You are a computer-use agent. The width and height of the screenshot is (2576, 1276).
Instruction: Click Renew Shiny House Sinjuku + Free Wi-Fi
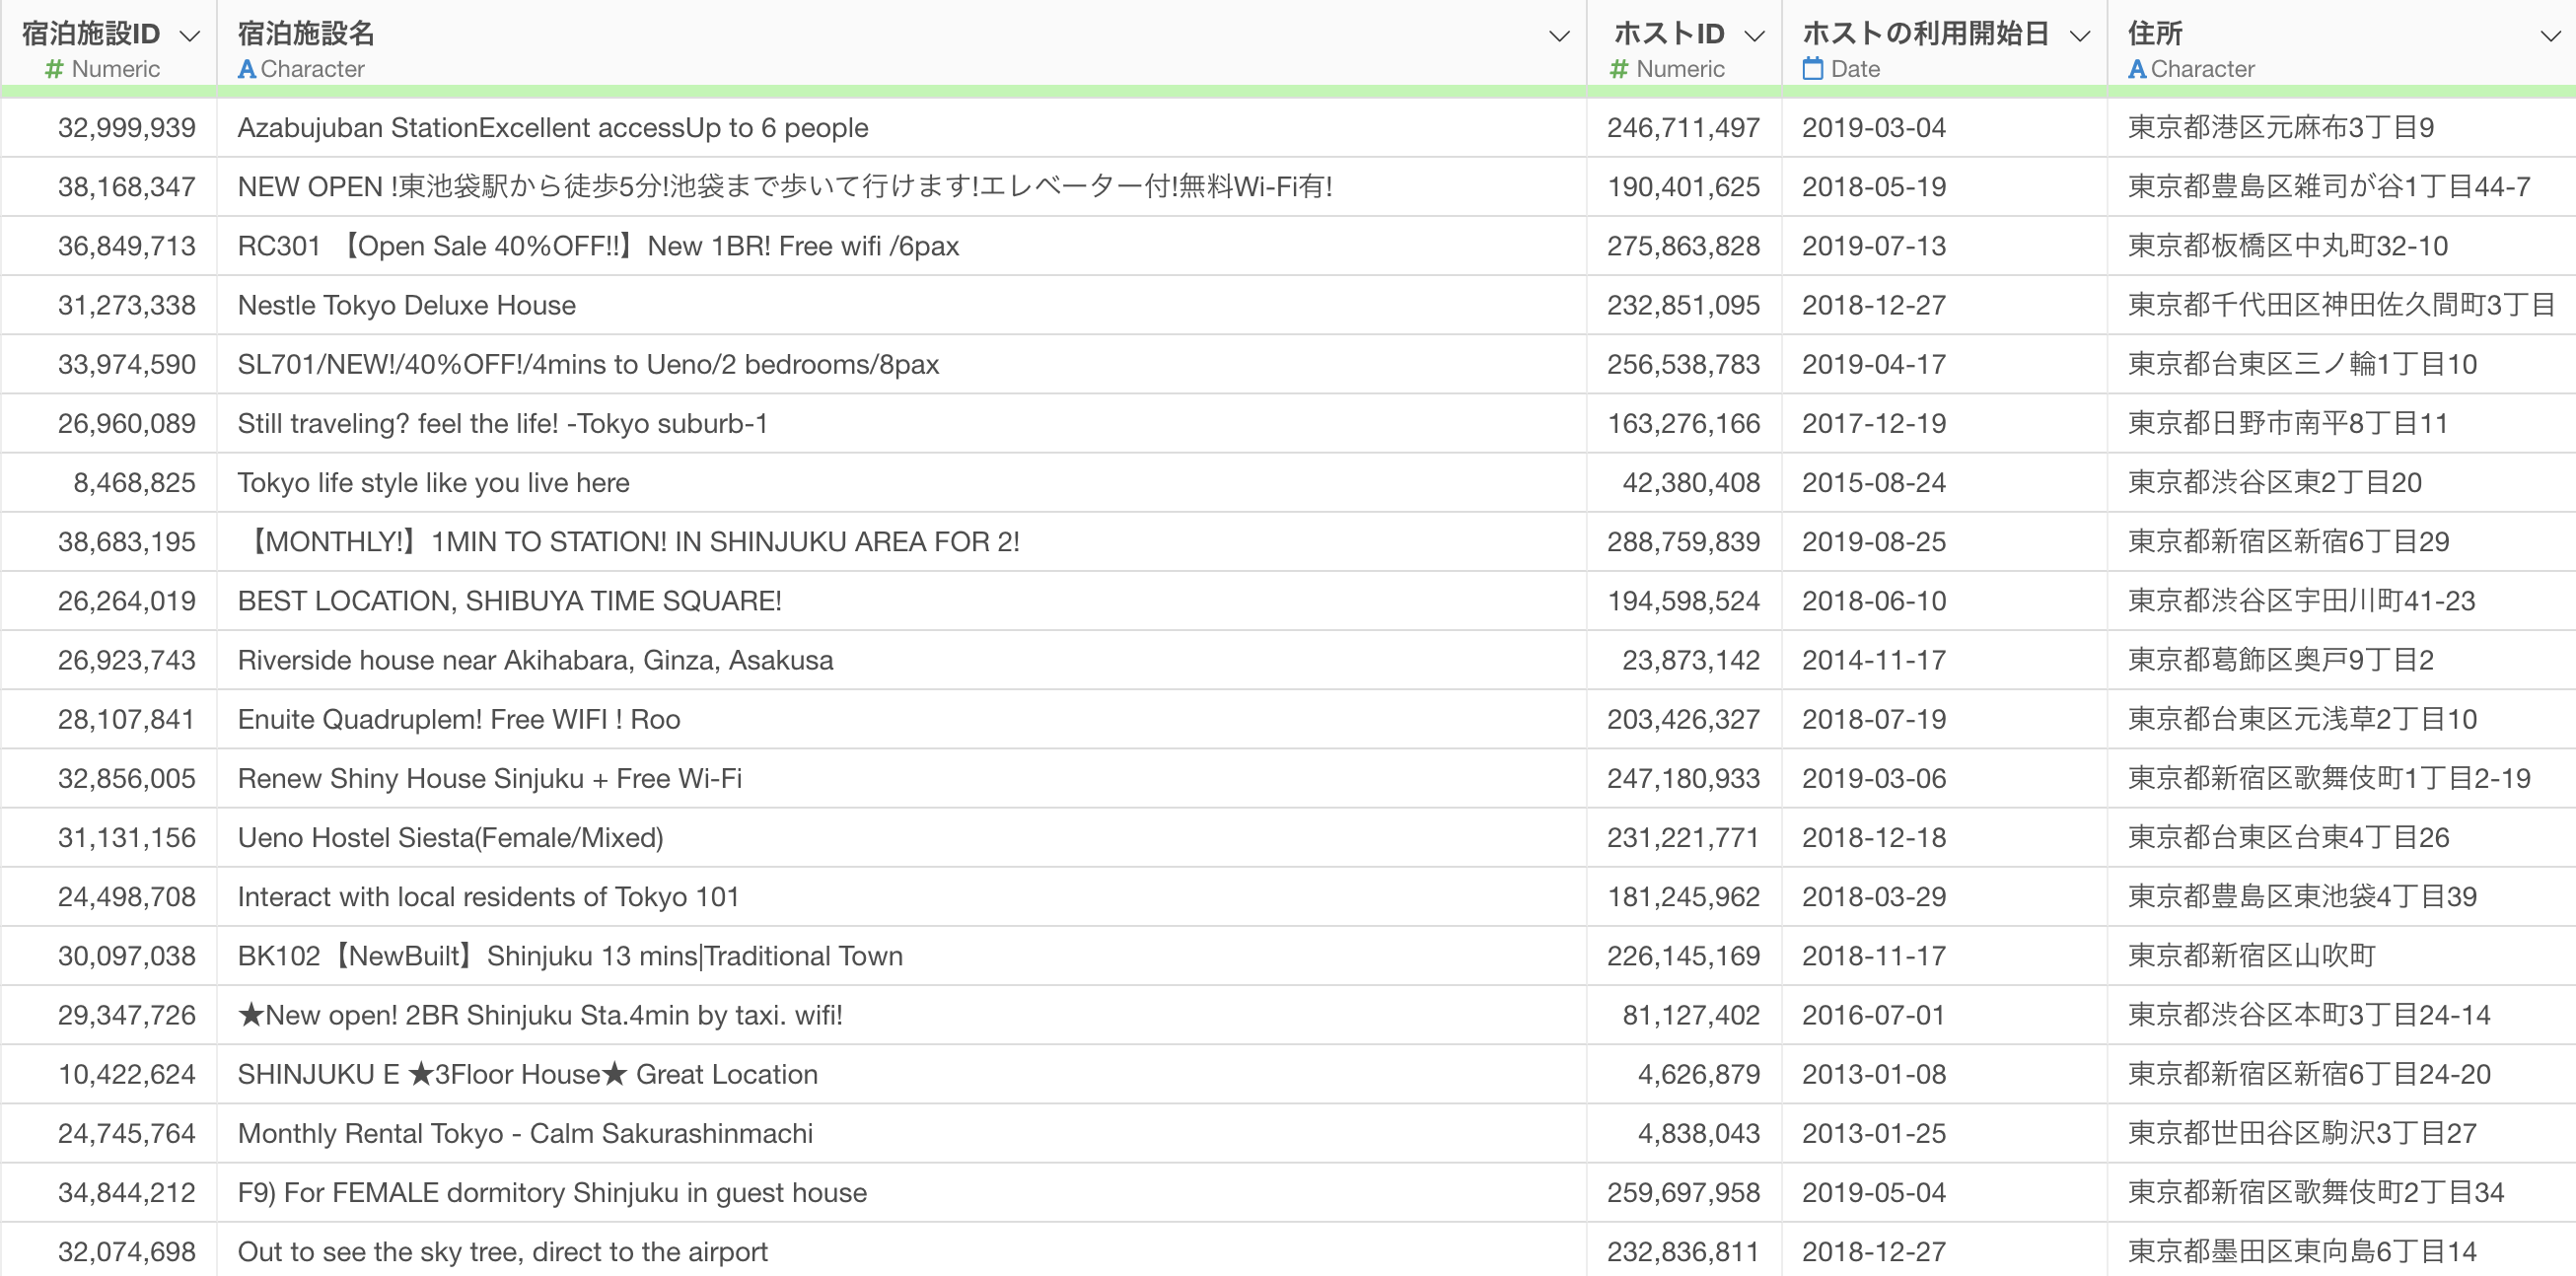point(489,779)
